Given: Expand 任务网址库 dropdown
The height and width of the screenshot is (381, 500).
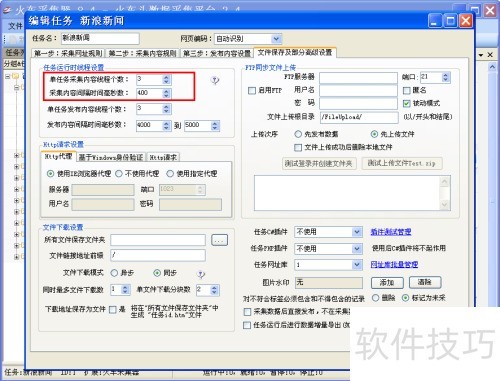Looking at the screenshot, I should click(x=357, y=265).
